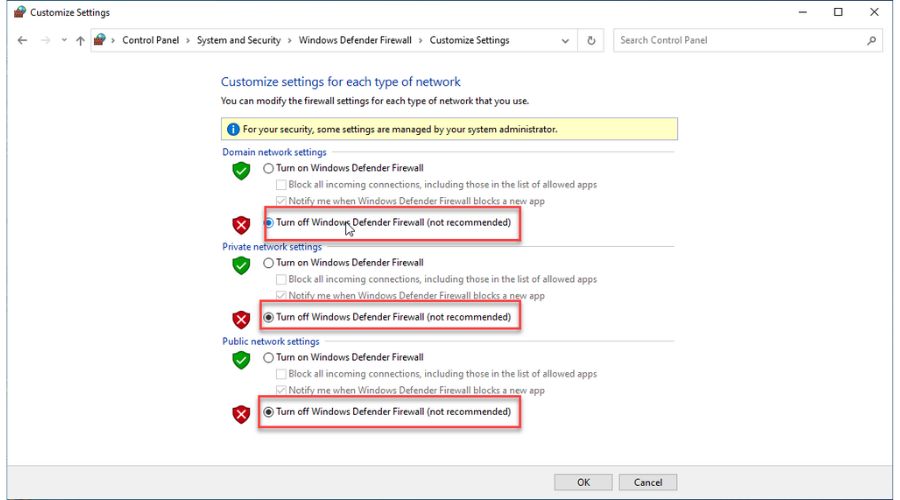This screenshot has width=900, height=500.
Task: Expand chevron after Control Panel breadcrumb
Action: [x=188, y=40]
